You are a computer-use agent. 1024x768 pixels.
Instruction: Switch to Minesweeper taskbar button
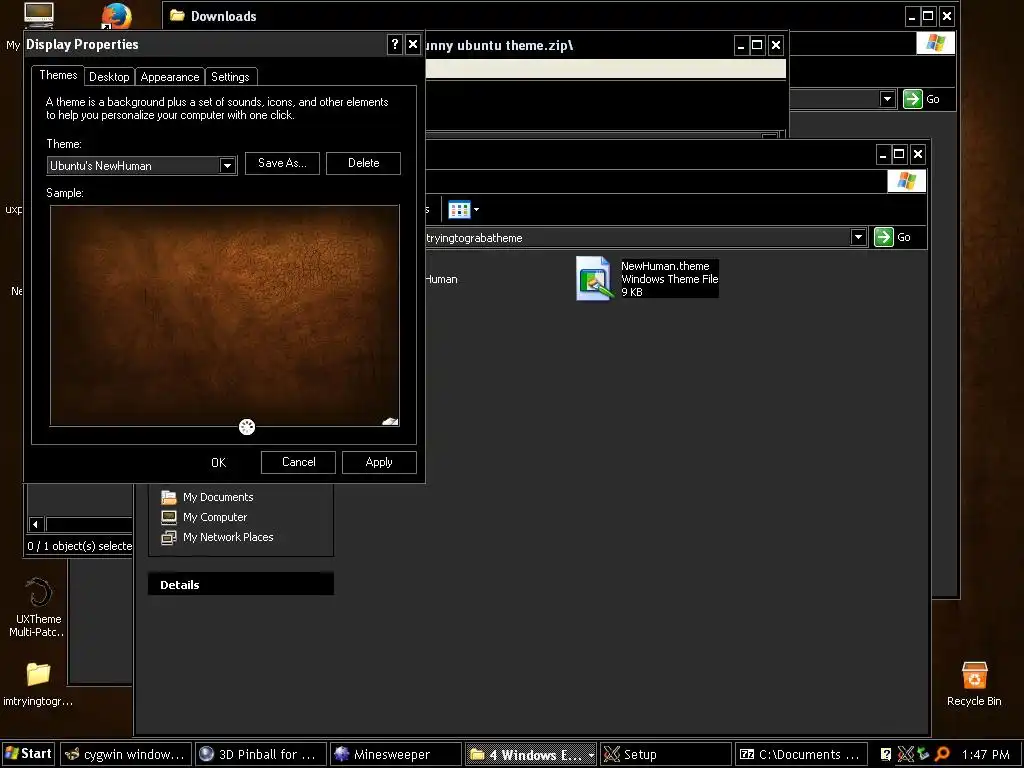point(396,754)
